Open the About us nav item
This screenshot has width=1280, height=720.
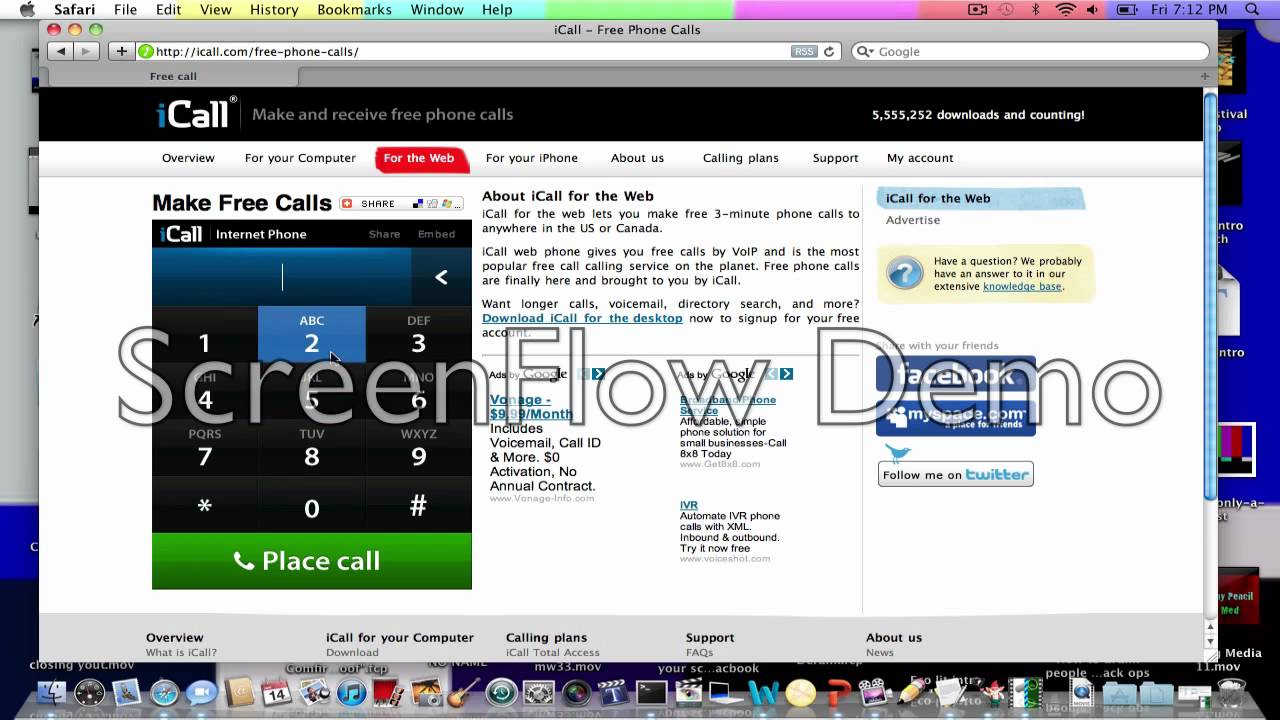(637, 158)
